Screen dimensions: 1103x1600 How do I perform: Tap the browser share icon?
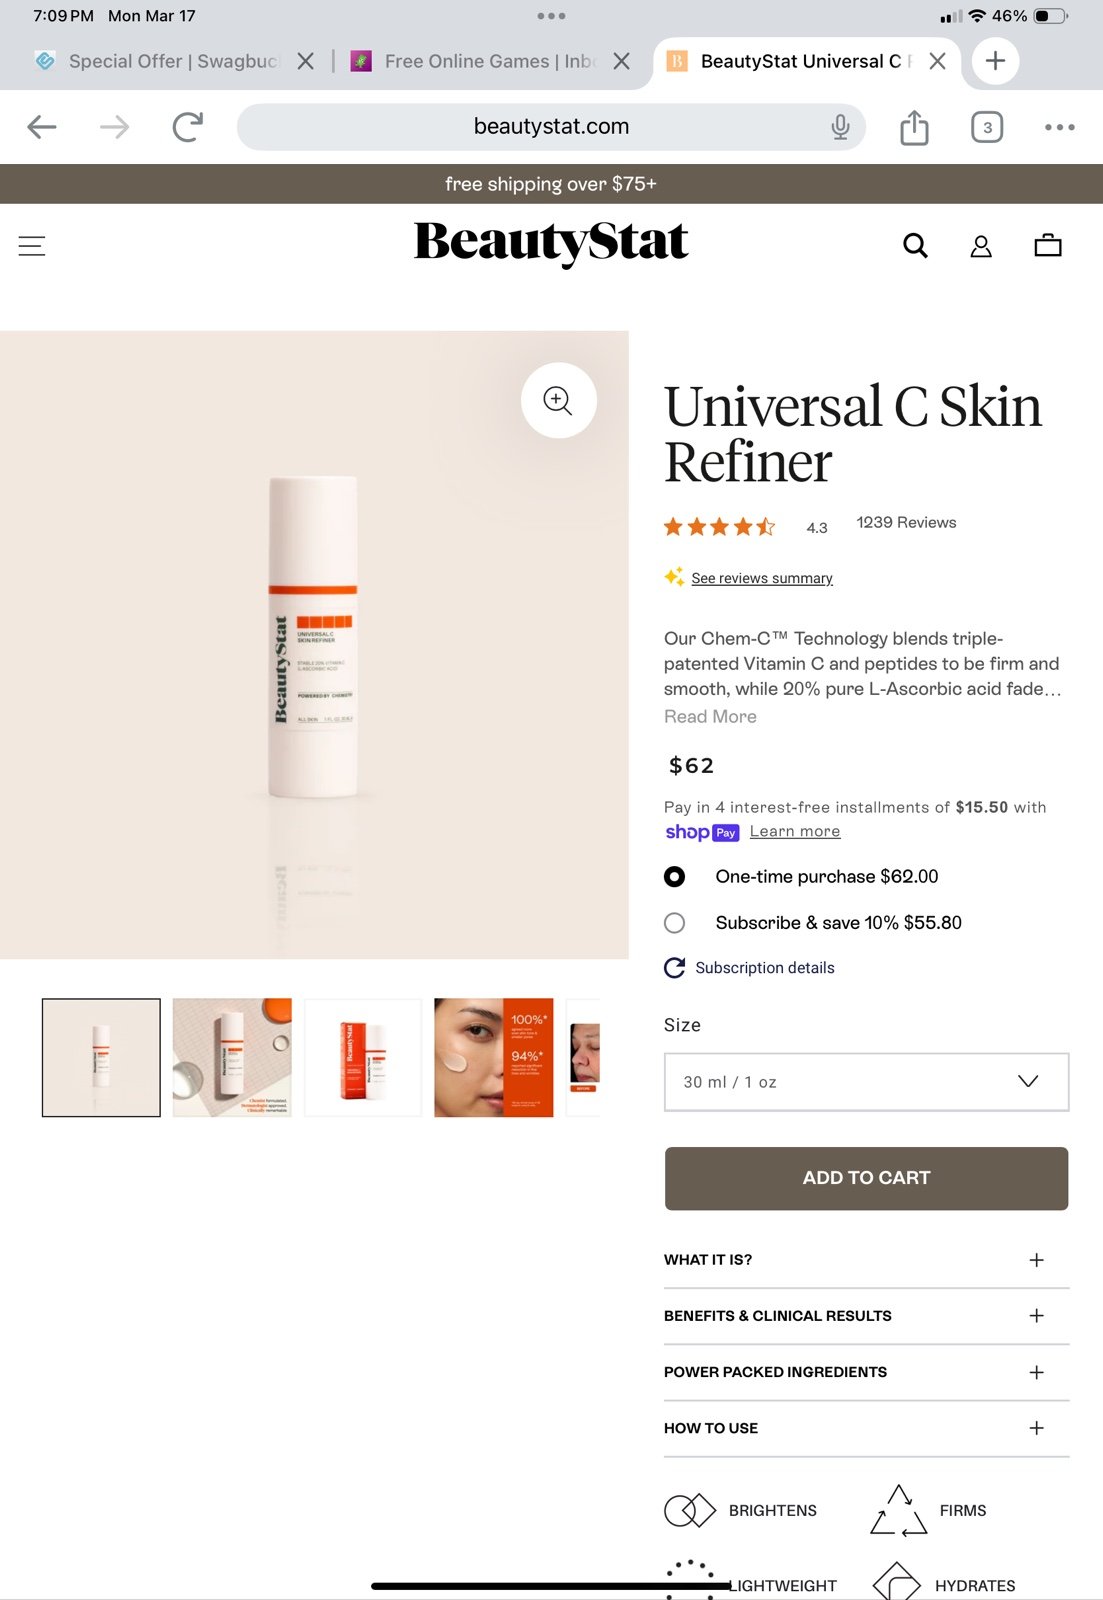click(914, 127)
